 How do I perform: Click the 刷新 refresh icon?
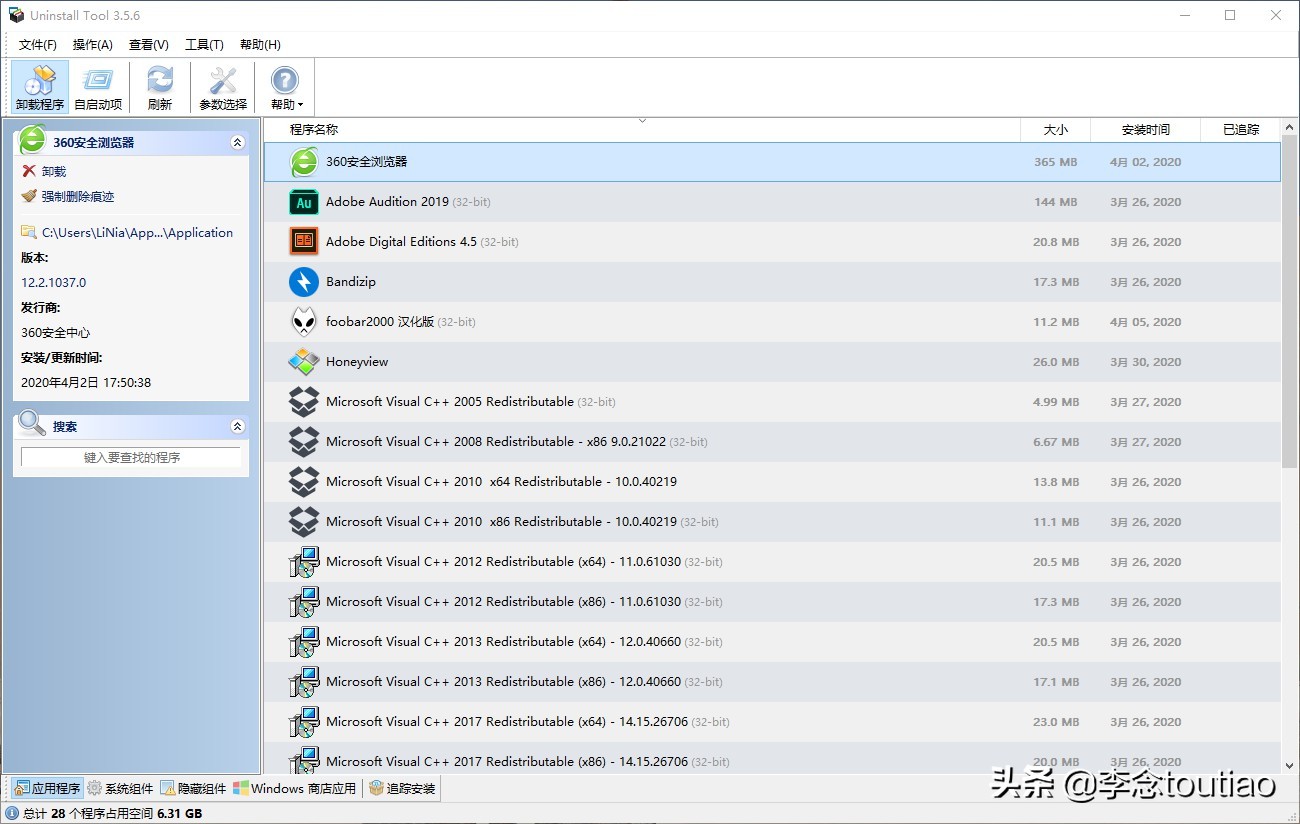[160, 86]
